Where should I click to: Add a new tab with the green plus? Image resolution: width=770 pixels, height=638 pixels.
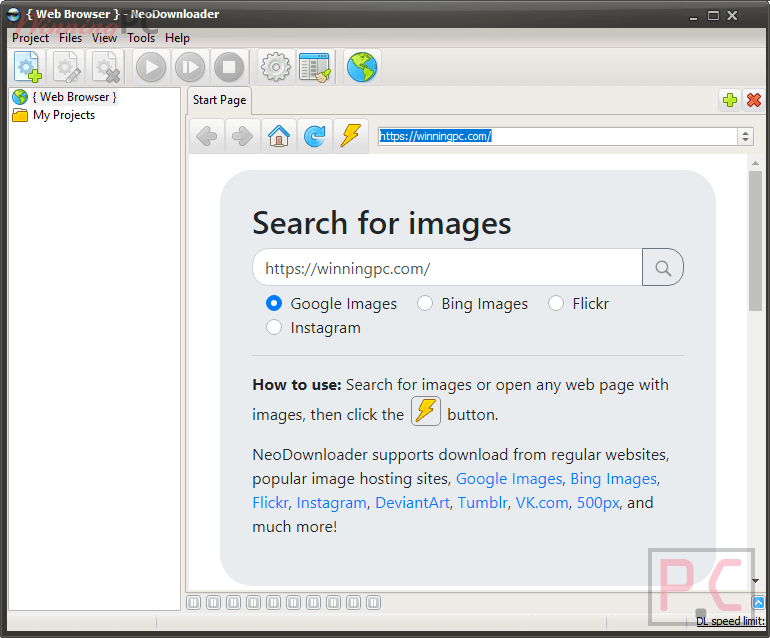click(x=730, y=100)
